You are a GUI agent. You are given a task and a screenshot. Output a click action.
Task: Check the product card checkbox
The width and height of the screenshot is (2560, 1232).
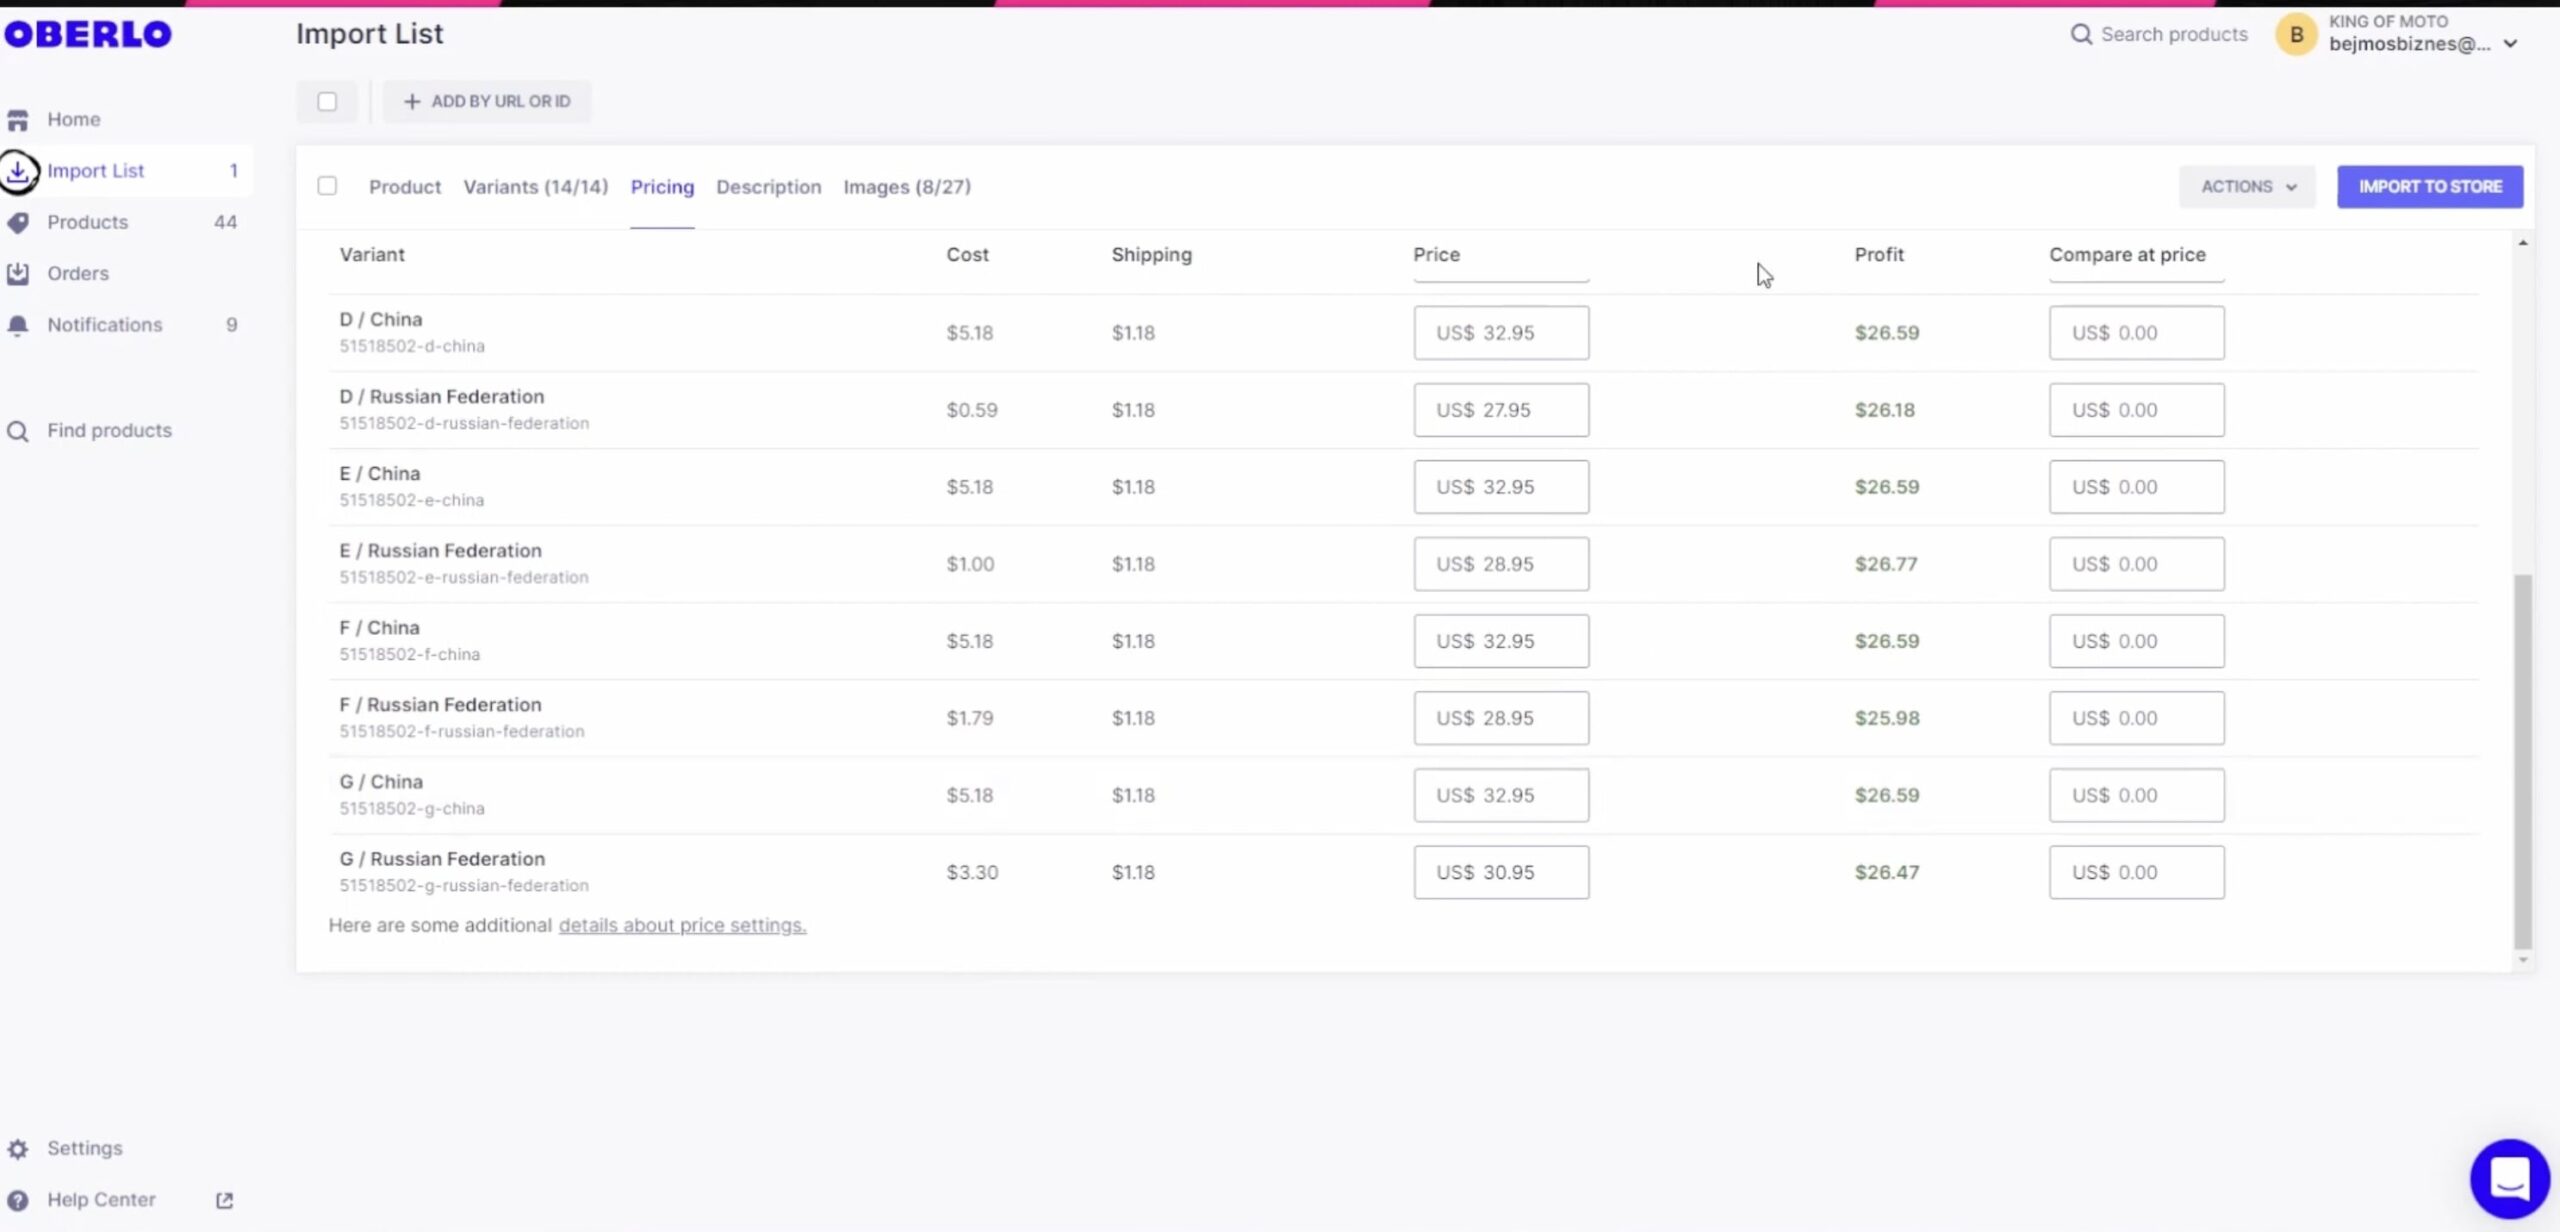tap(327, 186)
